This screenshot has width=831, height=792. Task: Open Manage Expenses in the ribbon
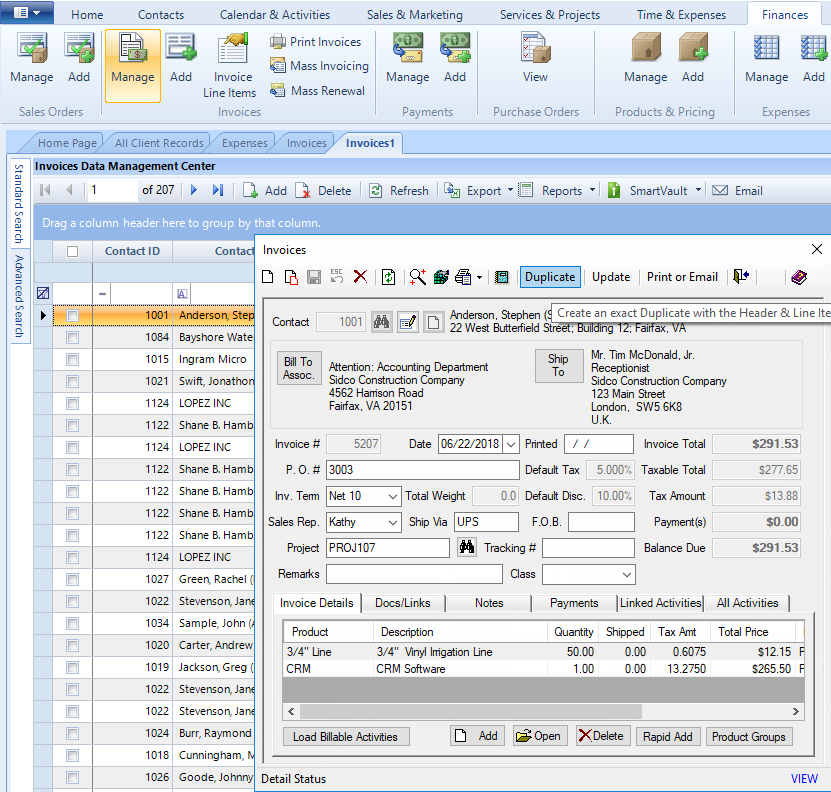(766, 58)
